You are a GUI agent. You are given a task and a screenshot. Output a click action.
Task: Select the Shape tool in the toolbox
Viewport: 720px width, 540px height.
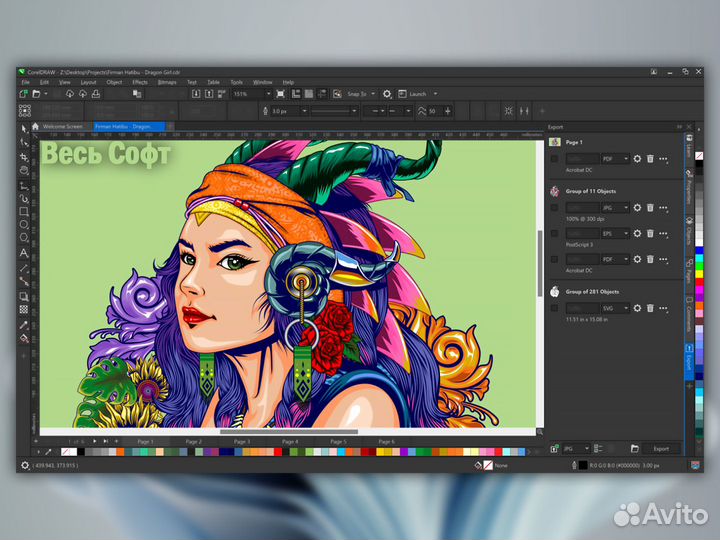tap(24, 143)
